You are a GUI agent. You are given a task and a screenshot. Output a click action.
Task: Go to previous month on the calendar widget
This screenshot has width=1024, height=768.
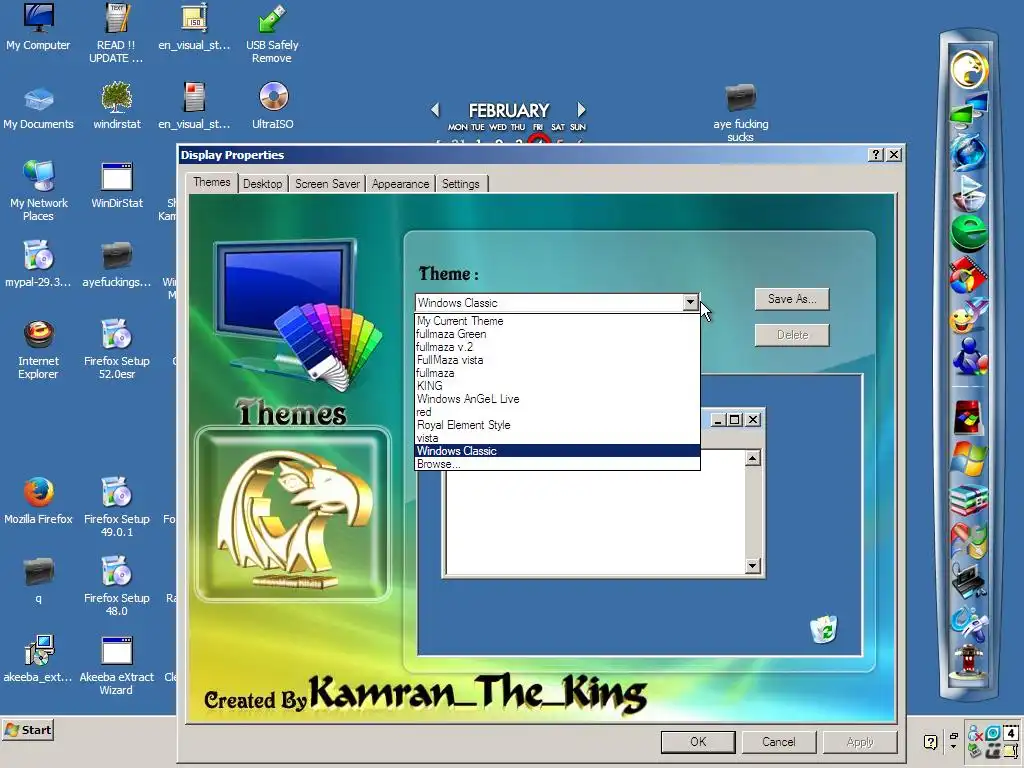point(436,110)
